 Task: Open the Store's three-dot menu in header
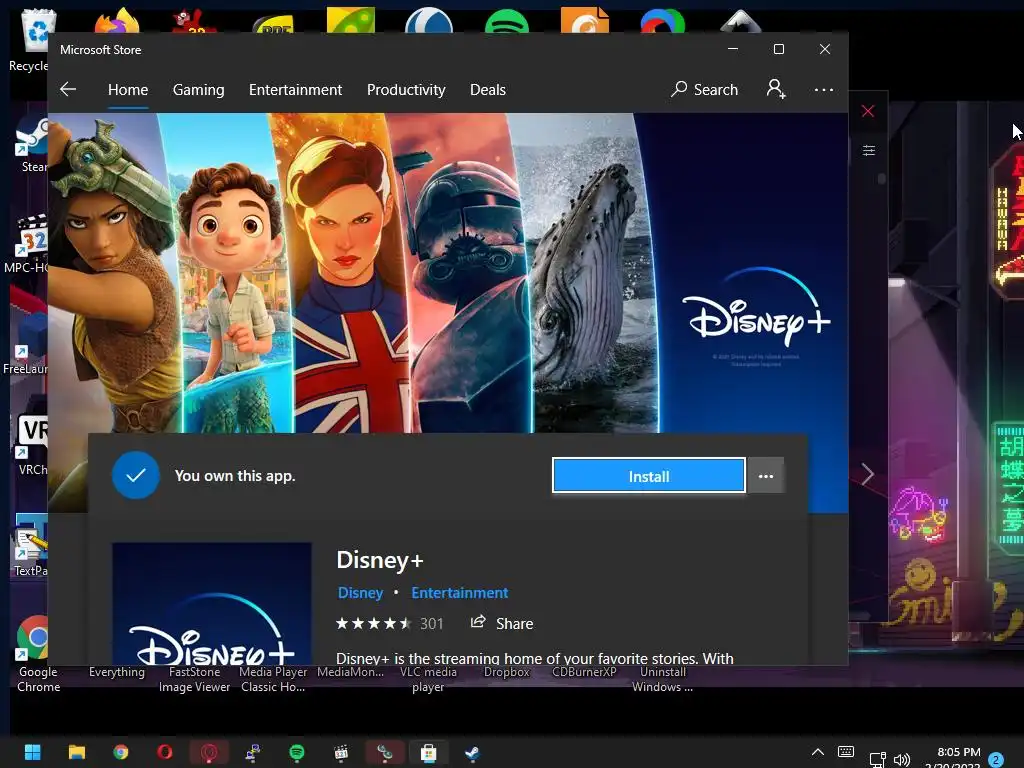pyautogui.click(x=824, y=89)
